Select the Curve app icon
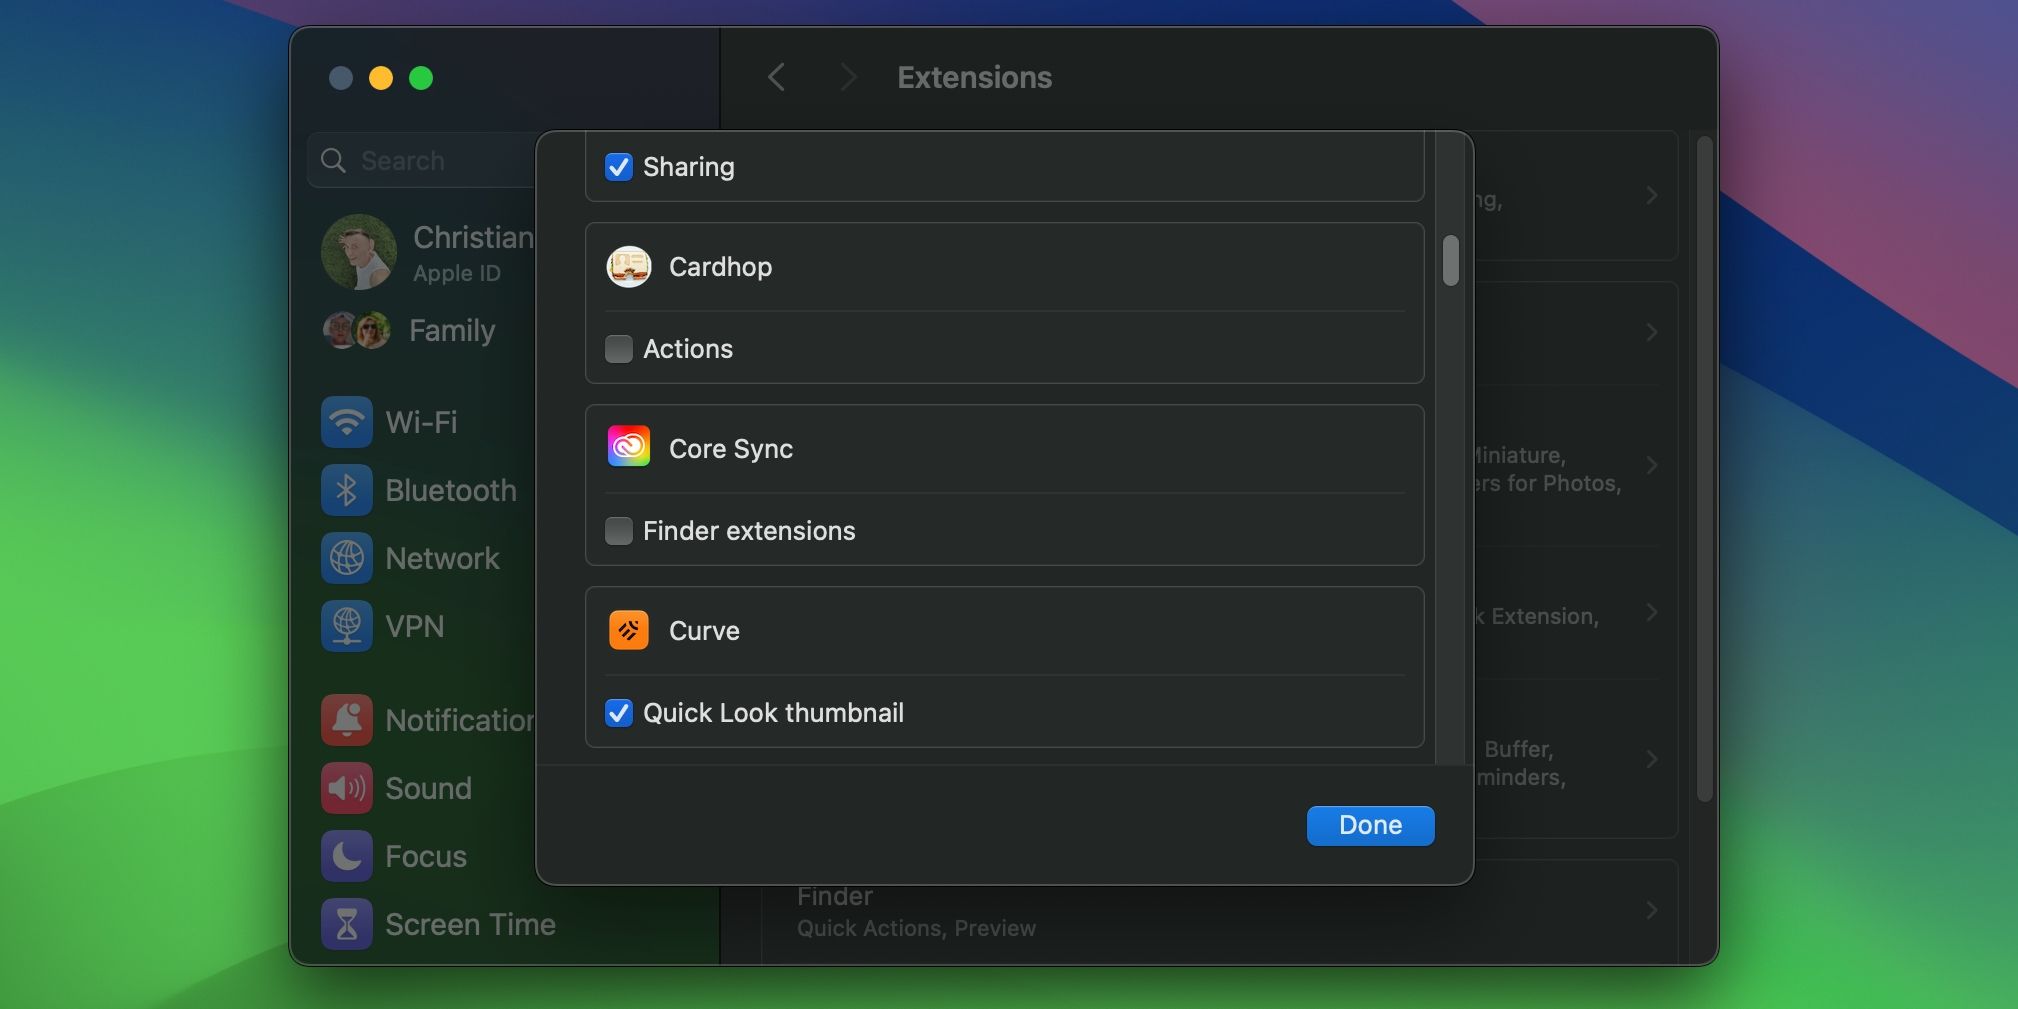Image resolution: width=2018 pixels, height=1009 pixels. tap(627, 630)
